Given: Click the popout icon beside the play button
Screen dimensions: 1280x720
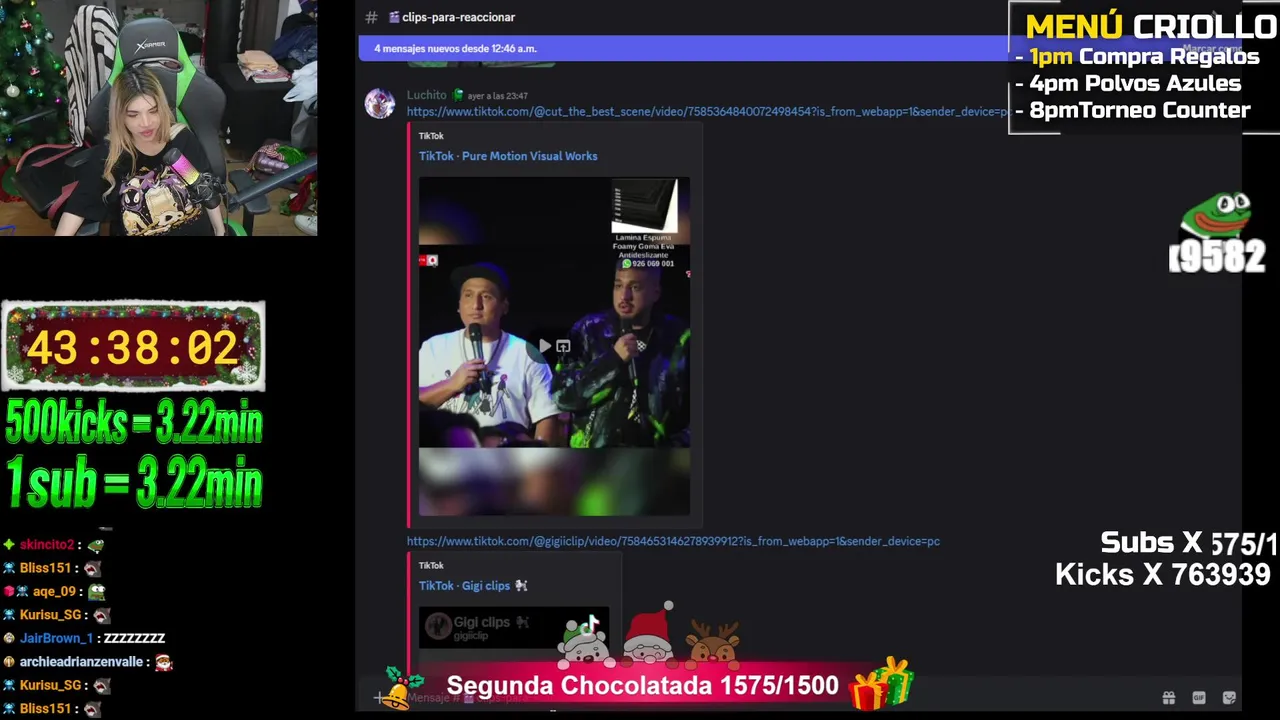Looking at the screenshot, I should 563,346.
